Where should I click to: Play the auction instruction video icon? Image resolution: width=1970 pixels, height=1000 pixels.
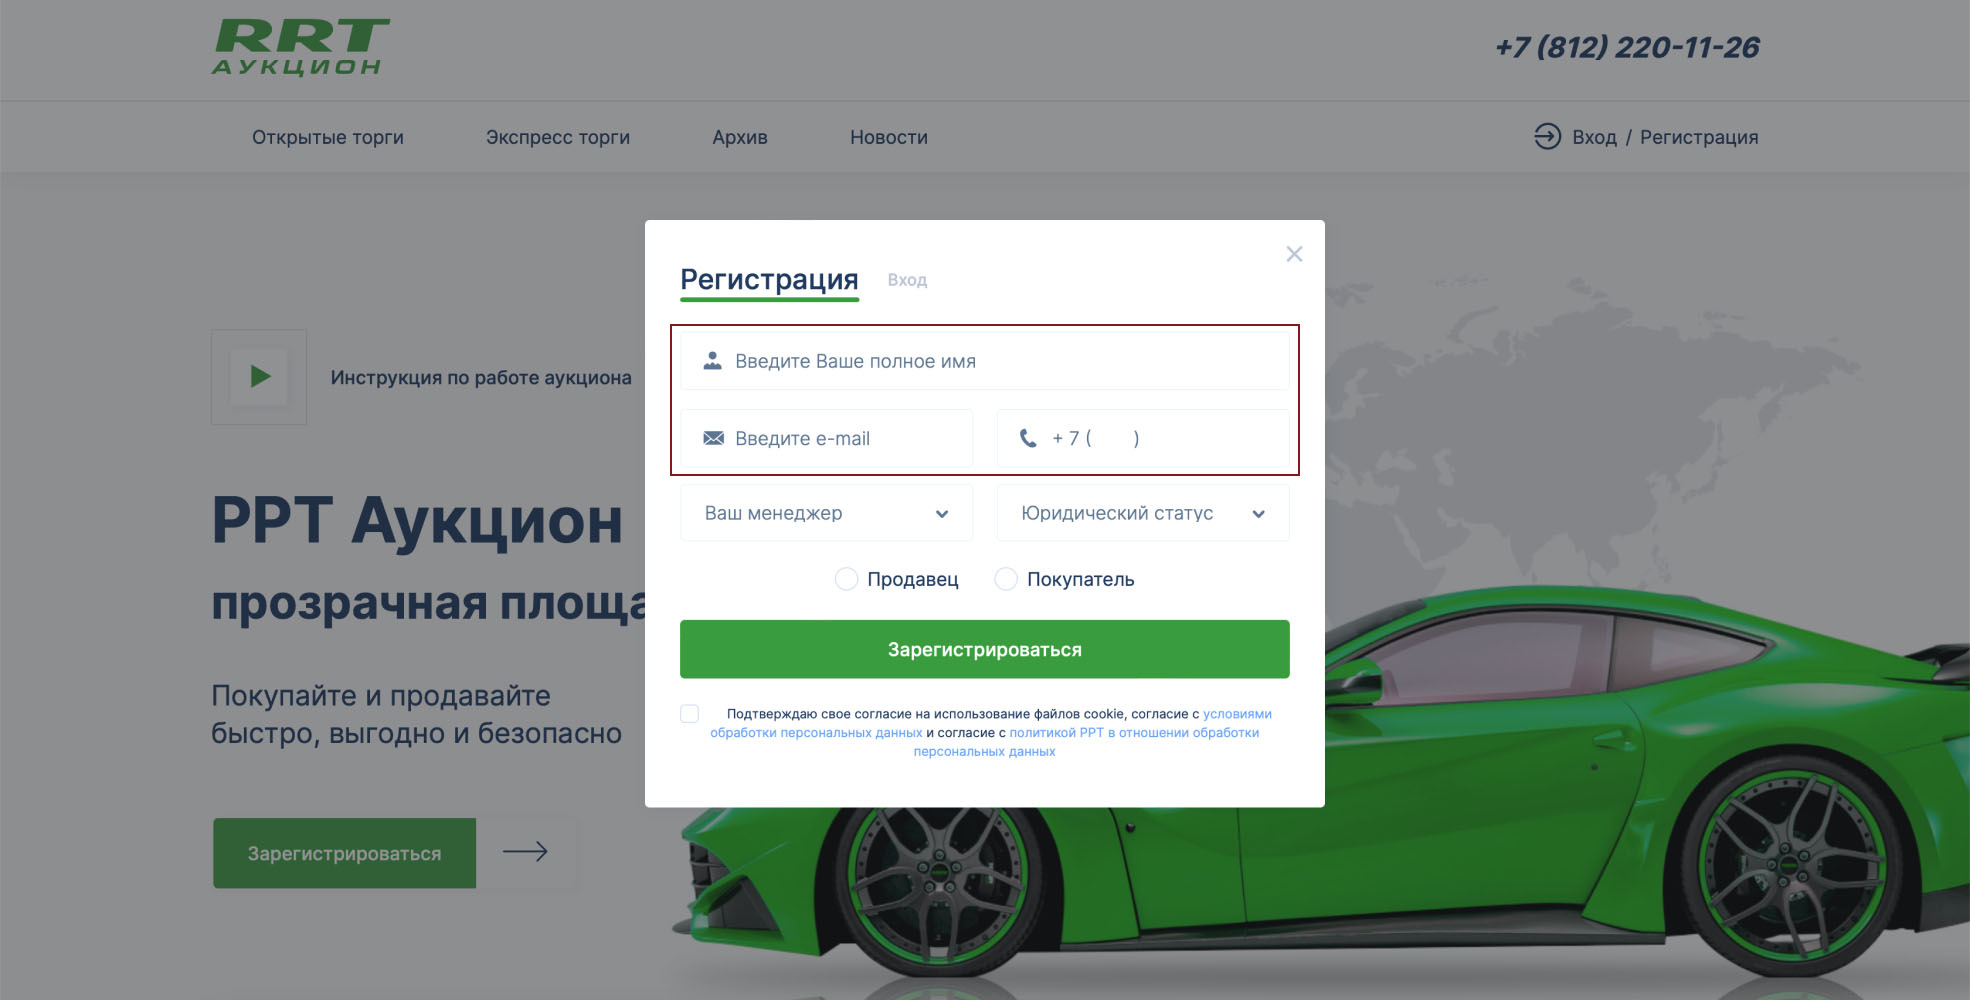point(259,377)
